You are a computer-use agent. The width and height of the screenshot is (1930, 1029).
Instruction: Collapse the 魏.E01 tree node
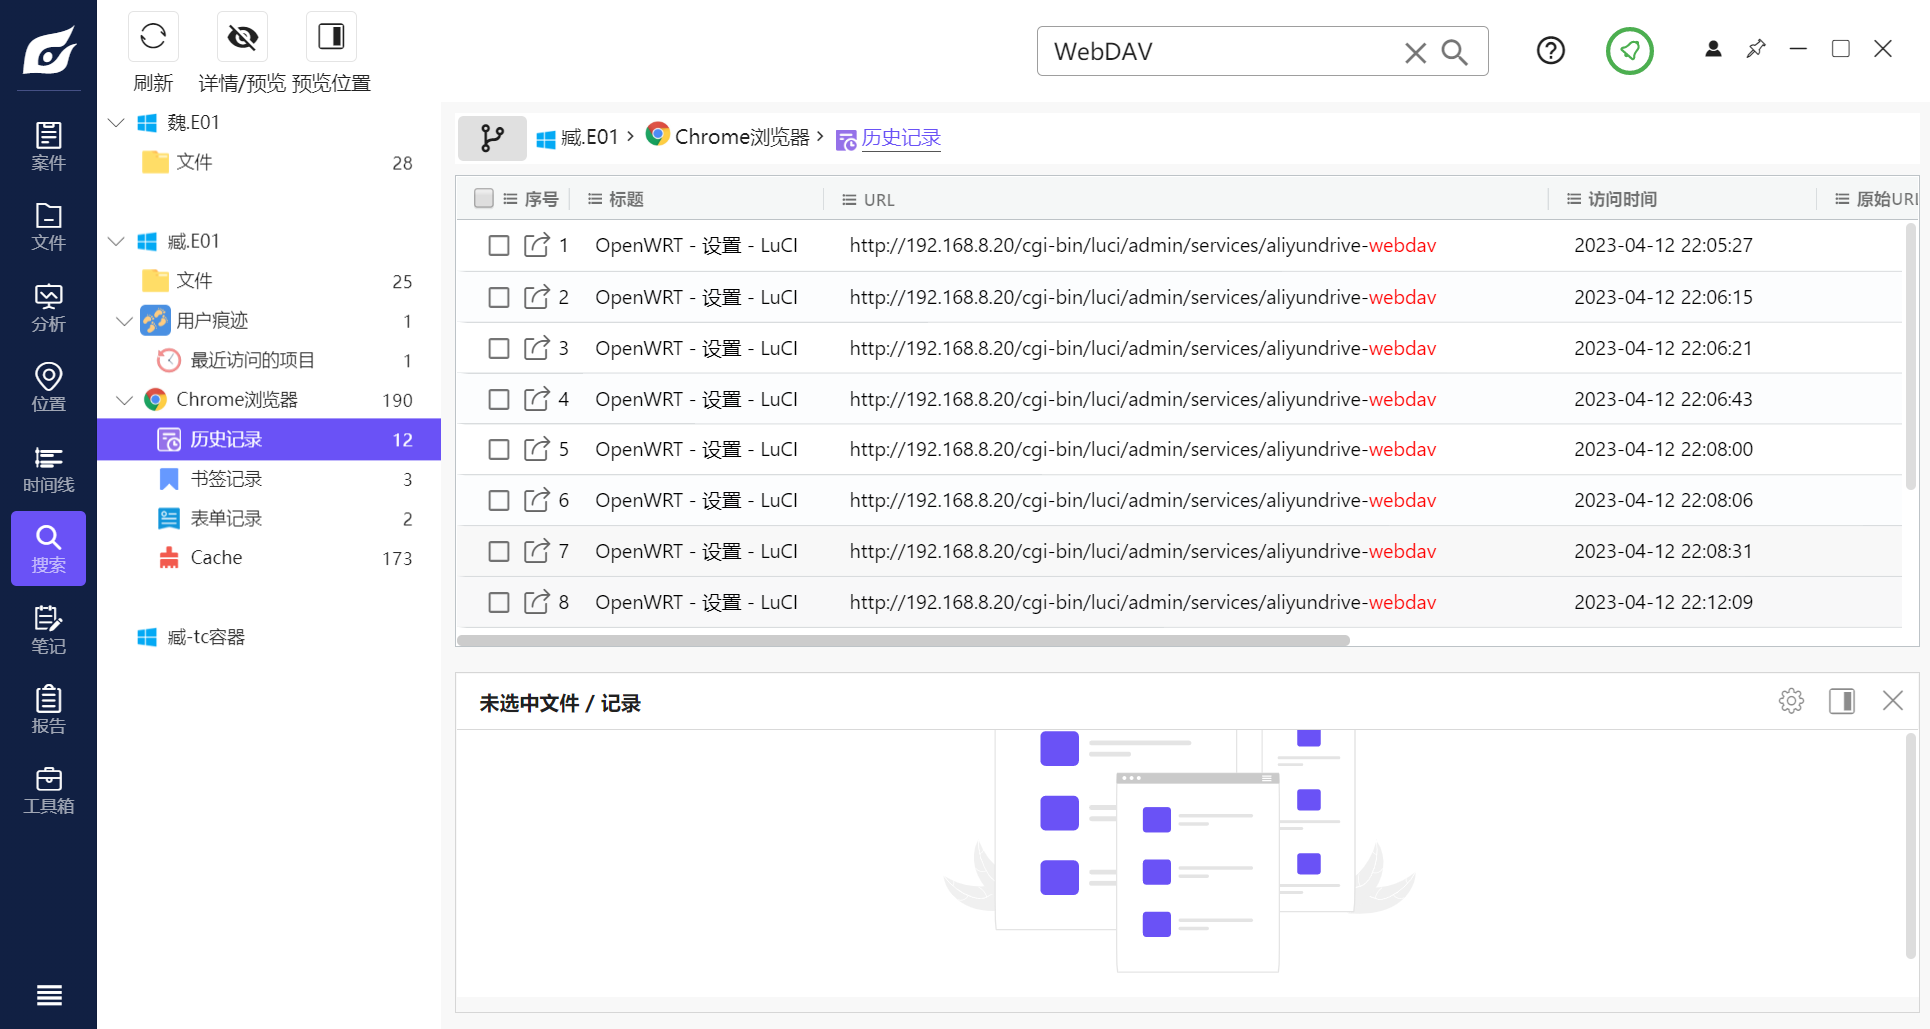tap(116, 122)
